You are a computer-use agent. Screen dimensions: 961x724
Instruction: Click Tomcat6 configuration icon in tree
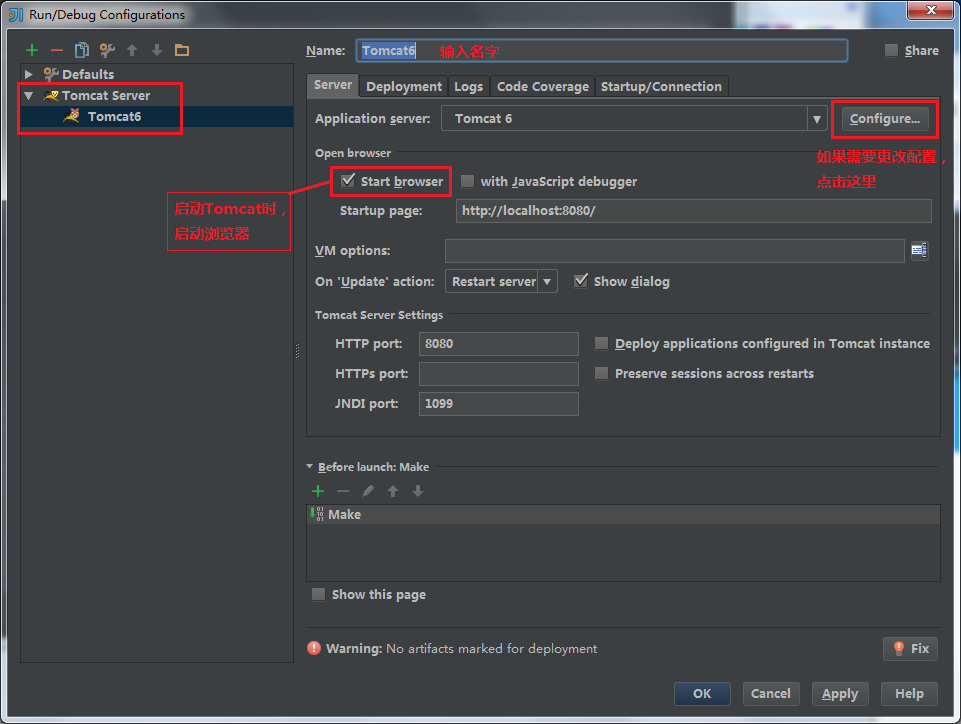click(72, 116)
